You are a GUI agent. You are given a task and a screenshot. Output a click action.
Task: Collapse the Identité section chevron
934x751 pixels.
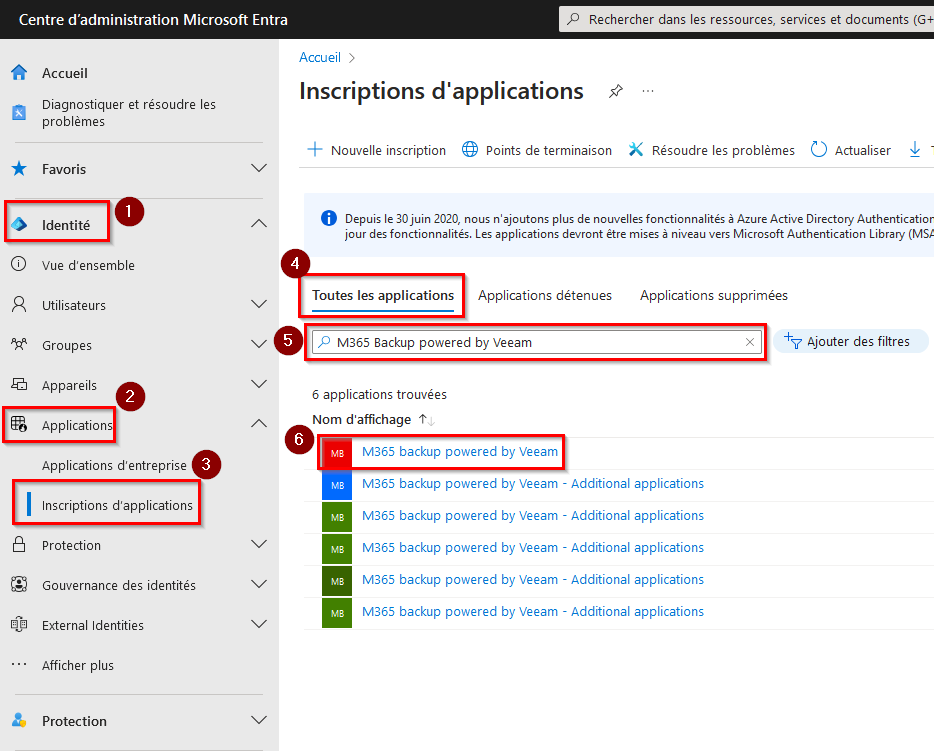point(259,224)
